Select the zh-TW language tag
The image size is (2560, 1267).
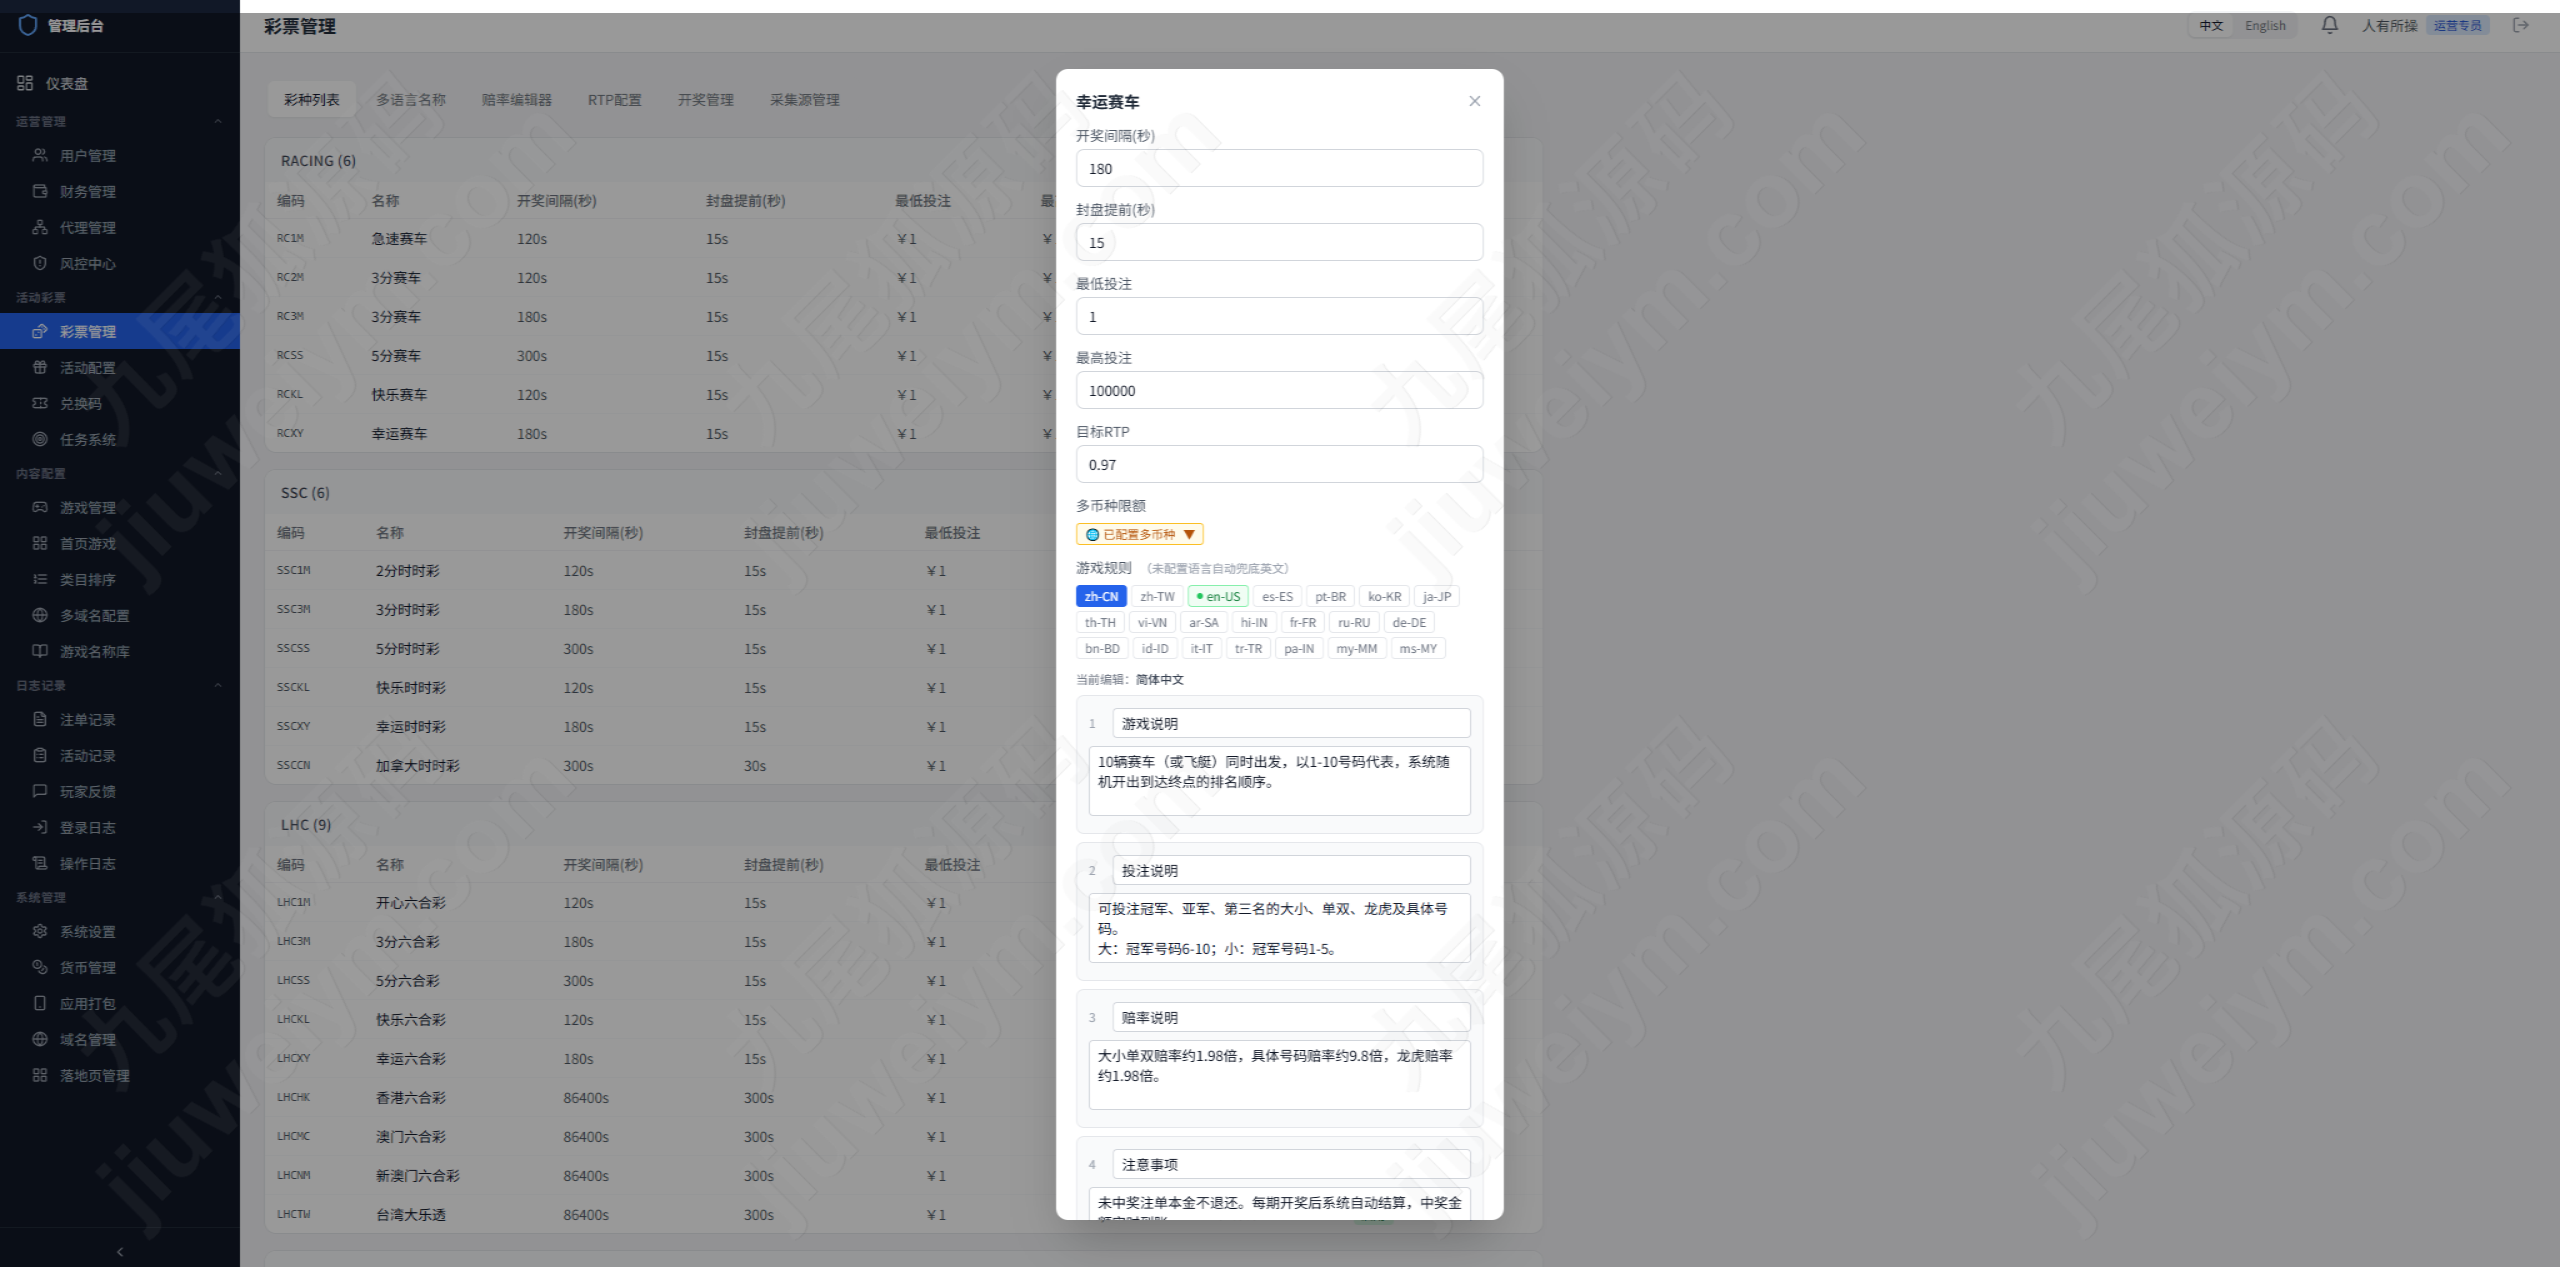[x=1157, y=597]
